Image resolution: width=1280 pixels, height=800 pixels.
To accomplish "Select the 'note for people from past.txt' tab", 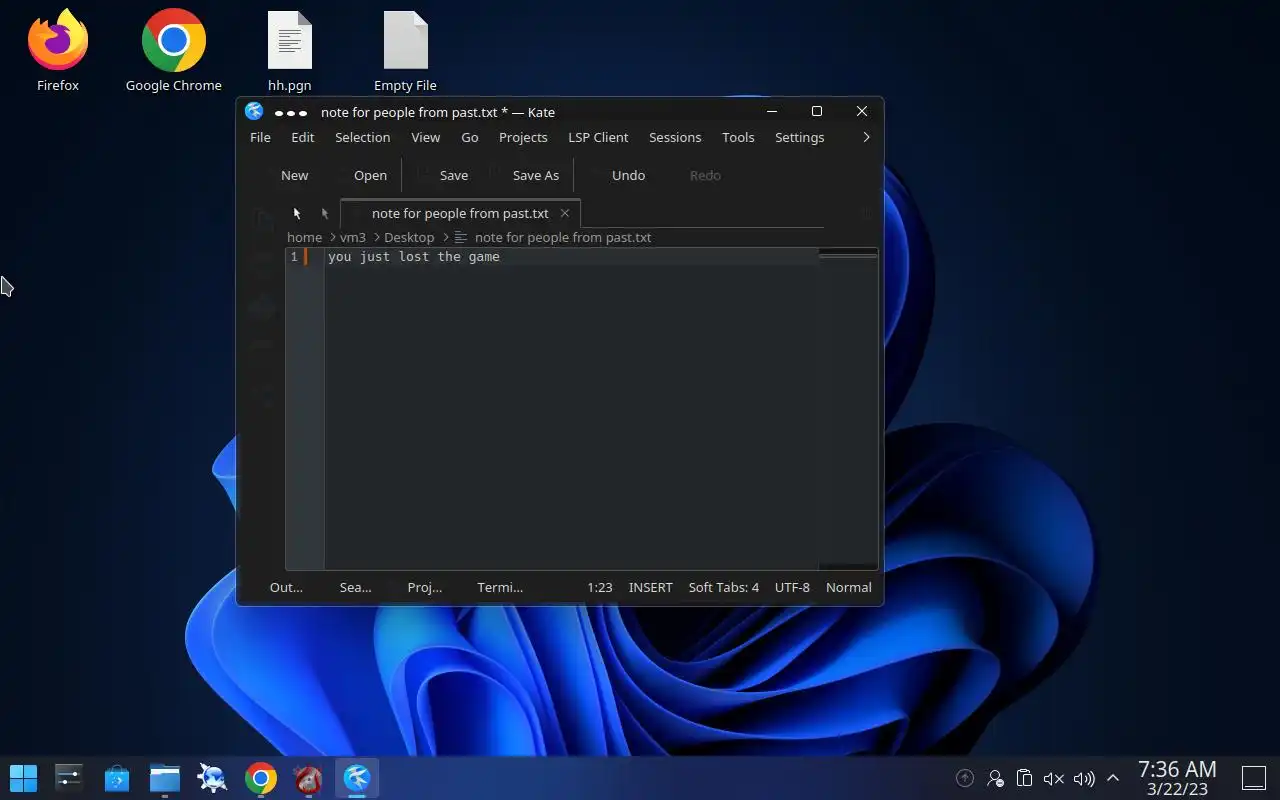I will (x=459, y=213).
